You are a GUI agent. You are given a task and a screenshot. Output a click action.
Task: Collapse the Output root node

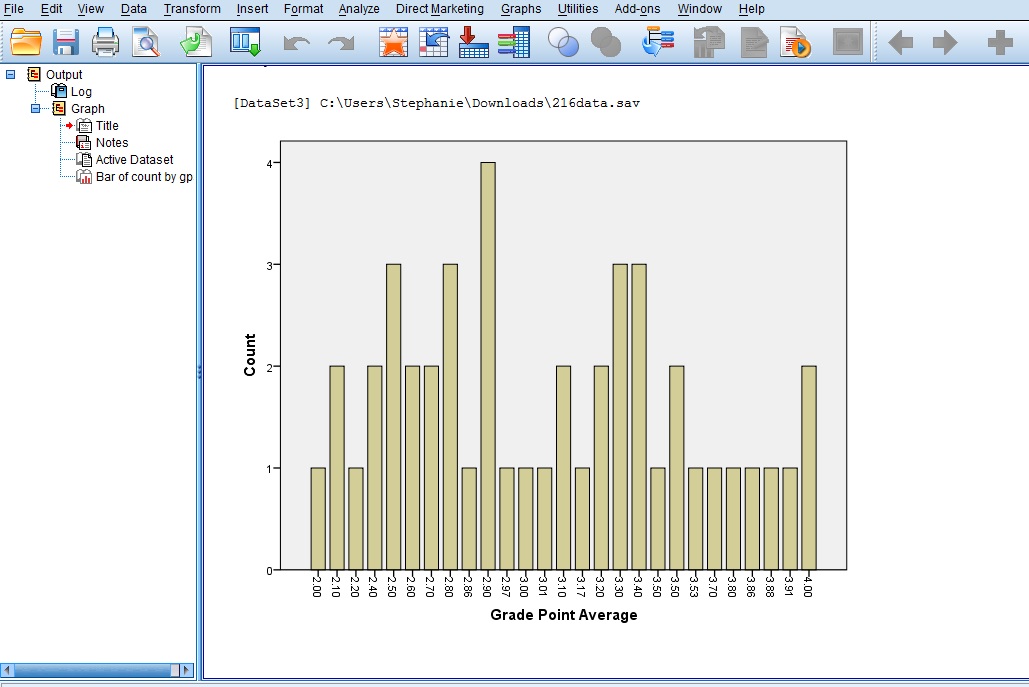point(10,74)
